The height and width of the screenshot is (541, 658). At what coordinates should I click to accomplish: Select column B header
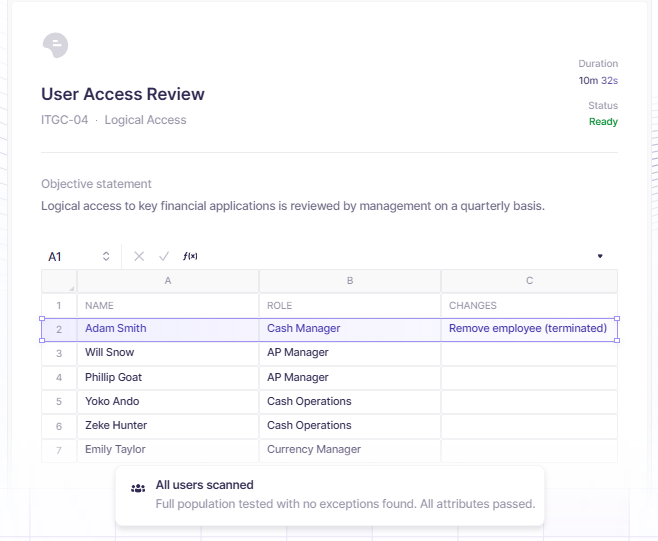click(350, 281)
